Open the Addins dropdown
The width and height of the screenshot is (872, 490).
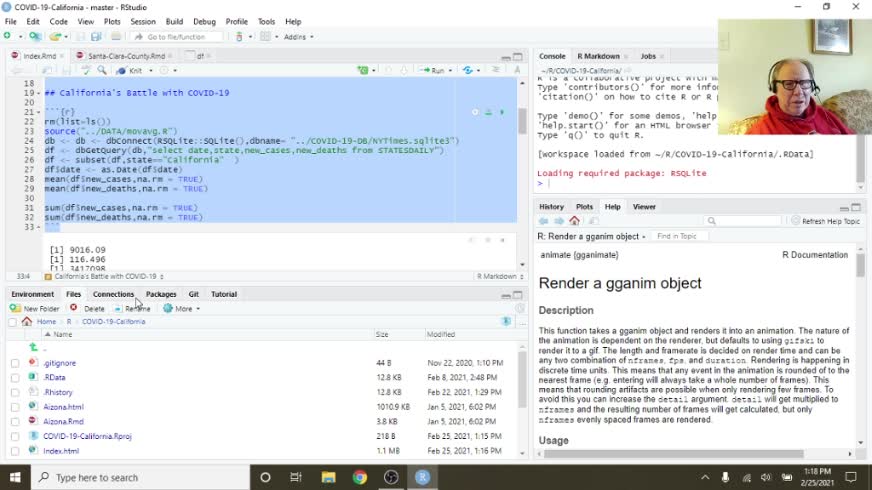click(x=299, y=37)
